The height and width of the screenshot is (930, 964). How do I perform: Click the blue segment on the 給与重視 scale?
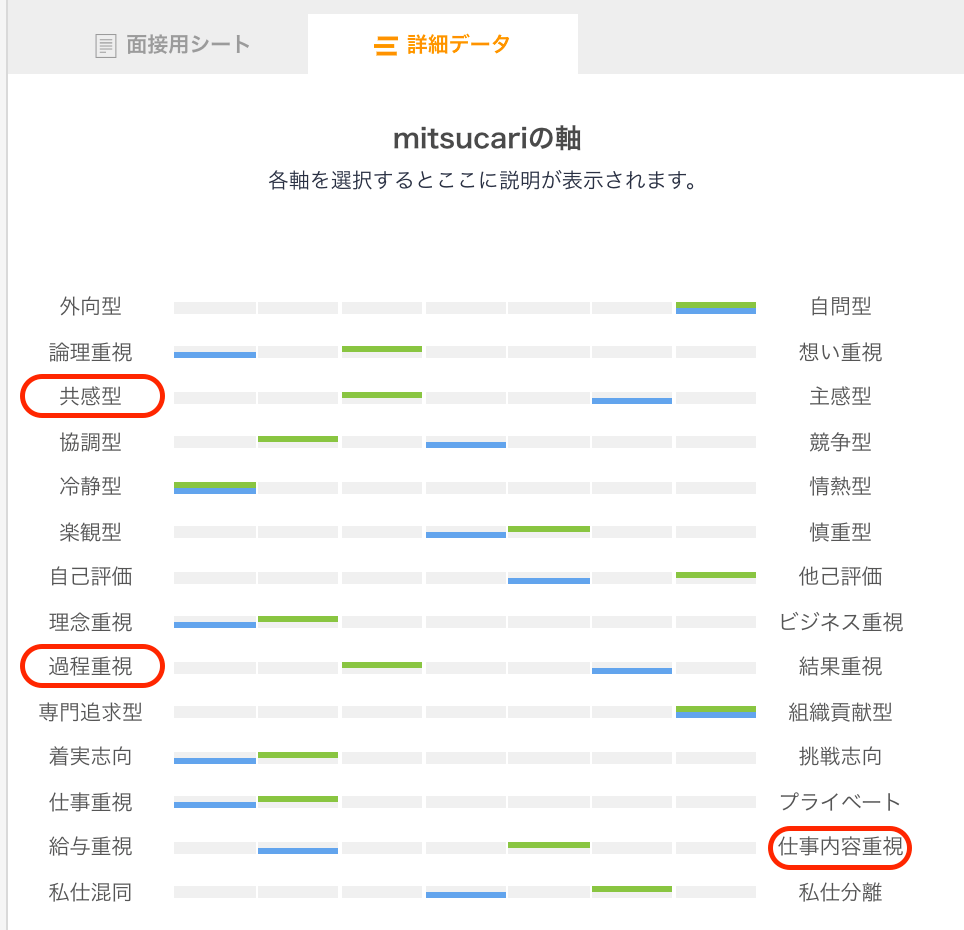(298, 849)
